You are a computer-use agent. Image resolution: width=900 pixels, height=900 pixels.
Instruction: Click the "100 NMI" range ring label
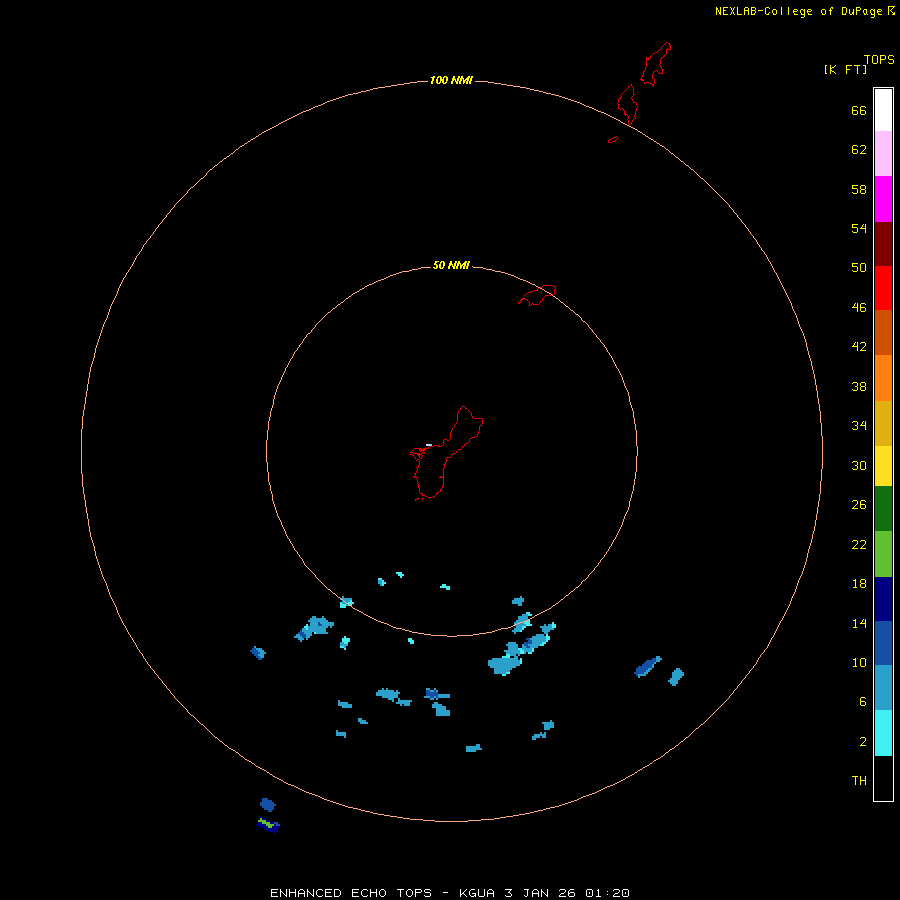click(451, 80)
